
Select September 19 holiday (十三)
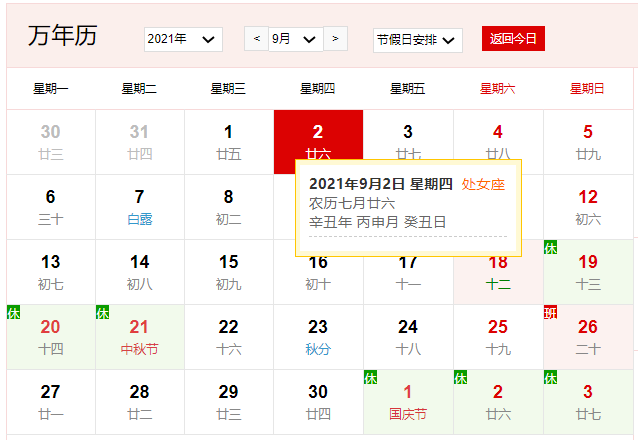point(588,272)
